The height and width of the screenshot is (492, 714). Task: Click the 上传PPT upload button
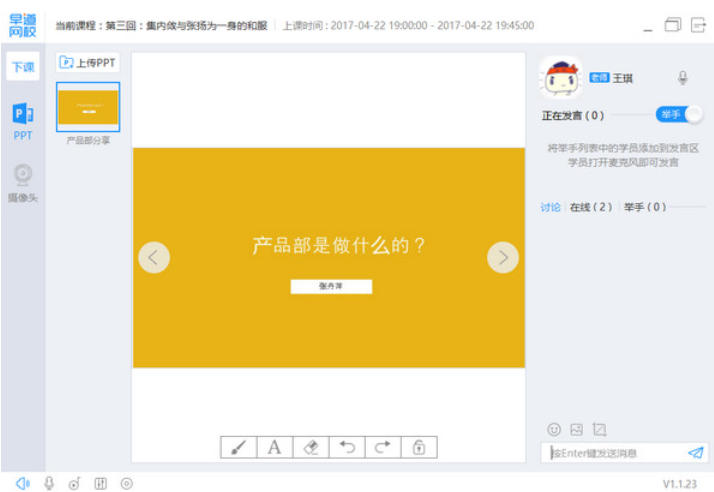point(88,62)
